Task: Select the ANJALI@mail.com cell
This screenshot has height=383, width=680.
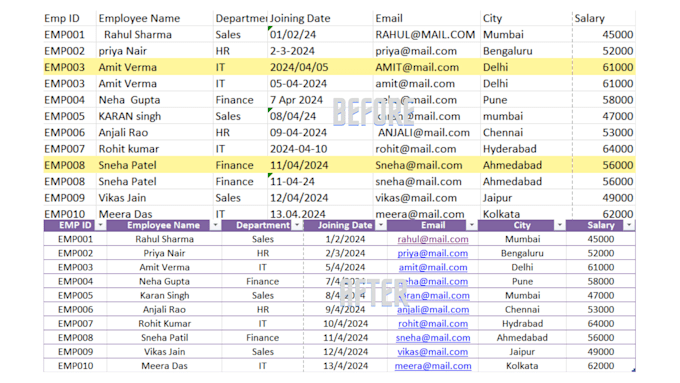Action: pos(426,133)
